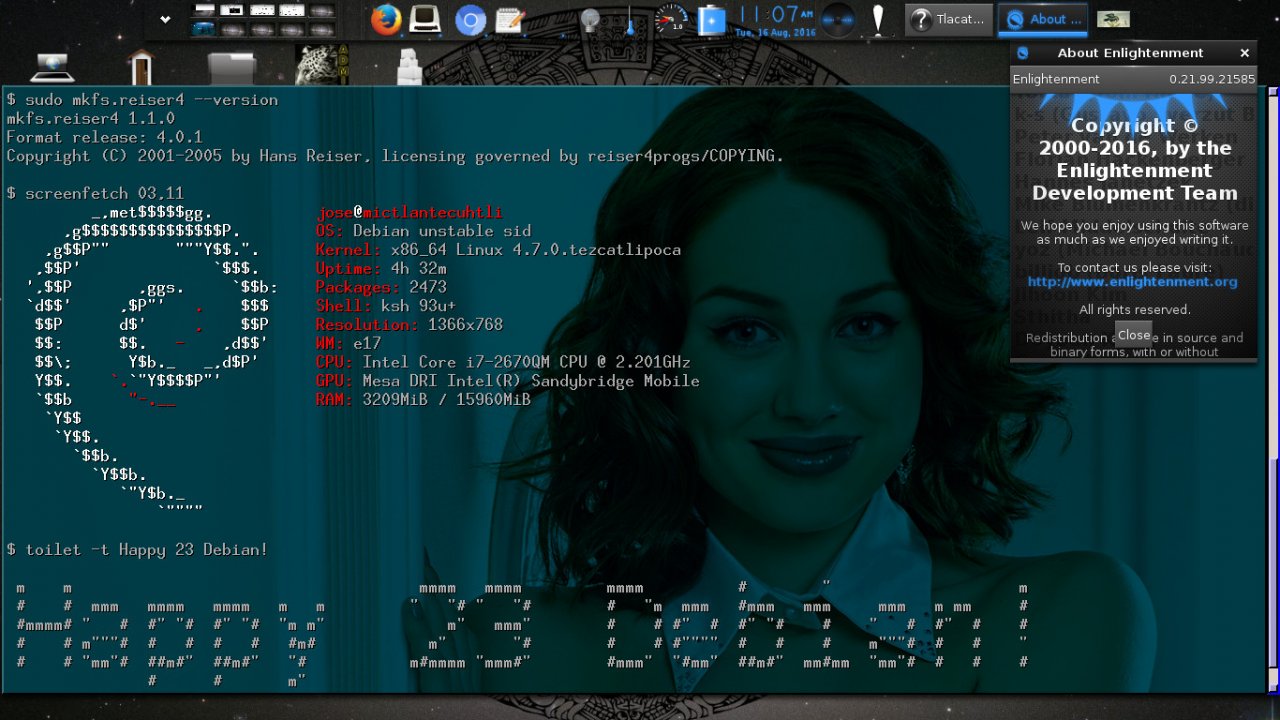The image size is (1280, 720).
Task: Click the 'Resolution: 1366x768' line
Action: tap(409, 325)
